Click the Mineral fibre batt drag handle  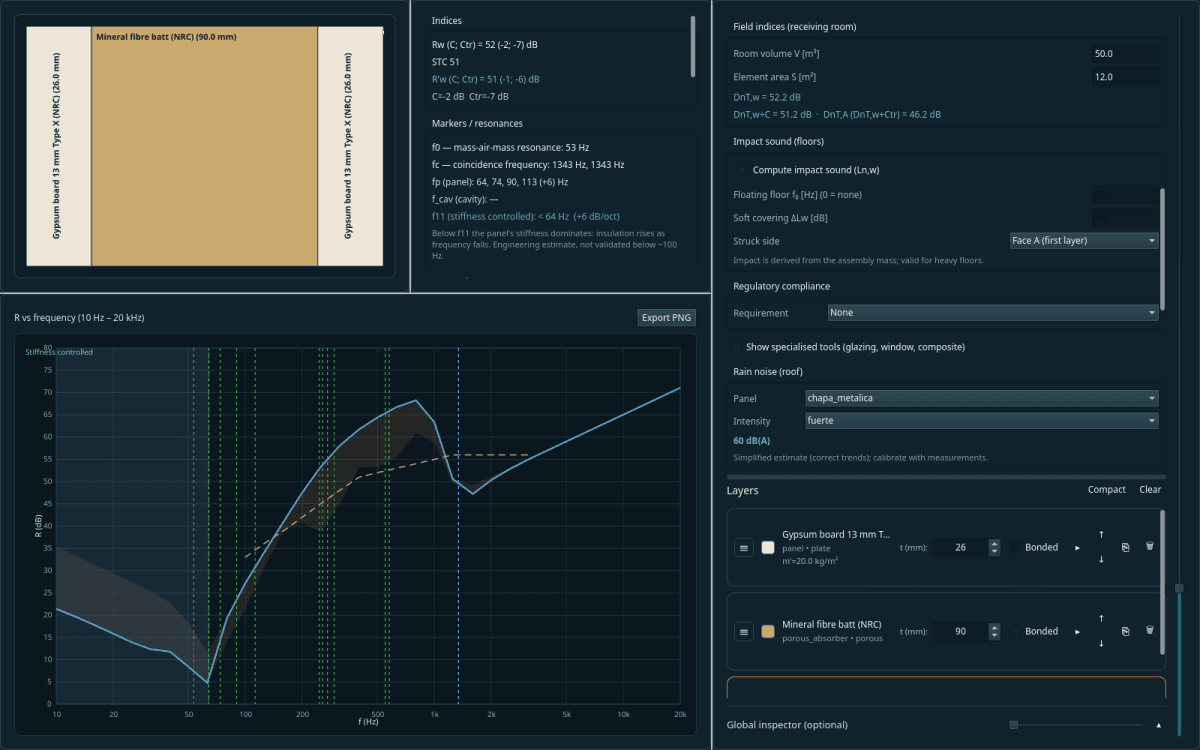[744, 631]
